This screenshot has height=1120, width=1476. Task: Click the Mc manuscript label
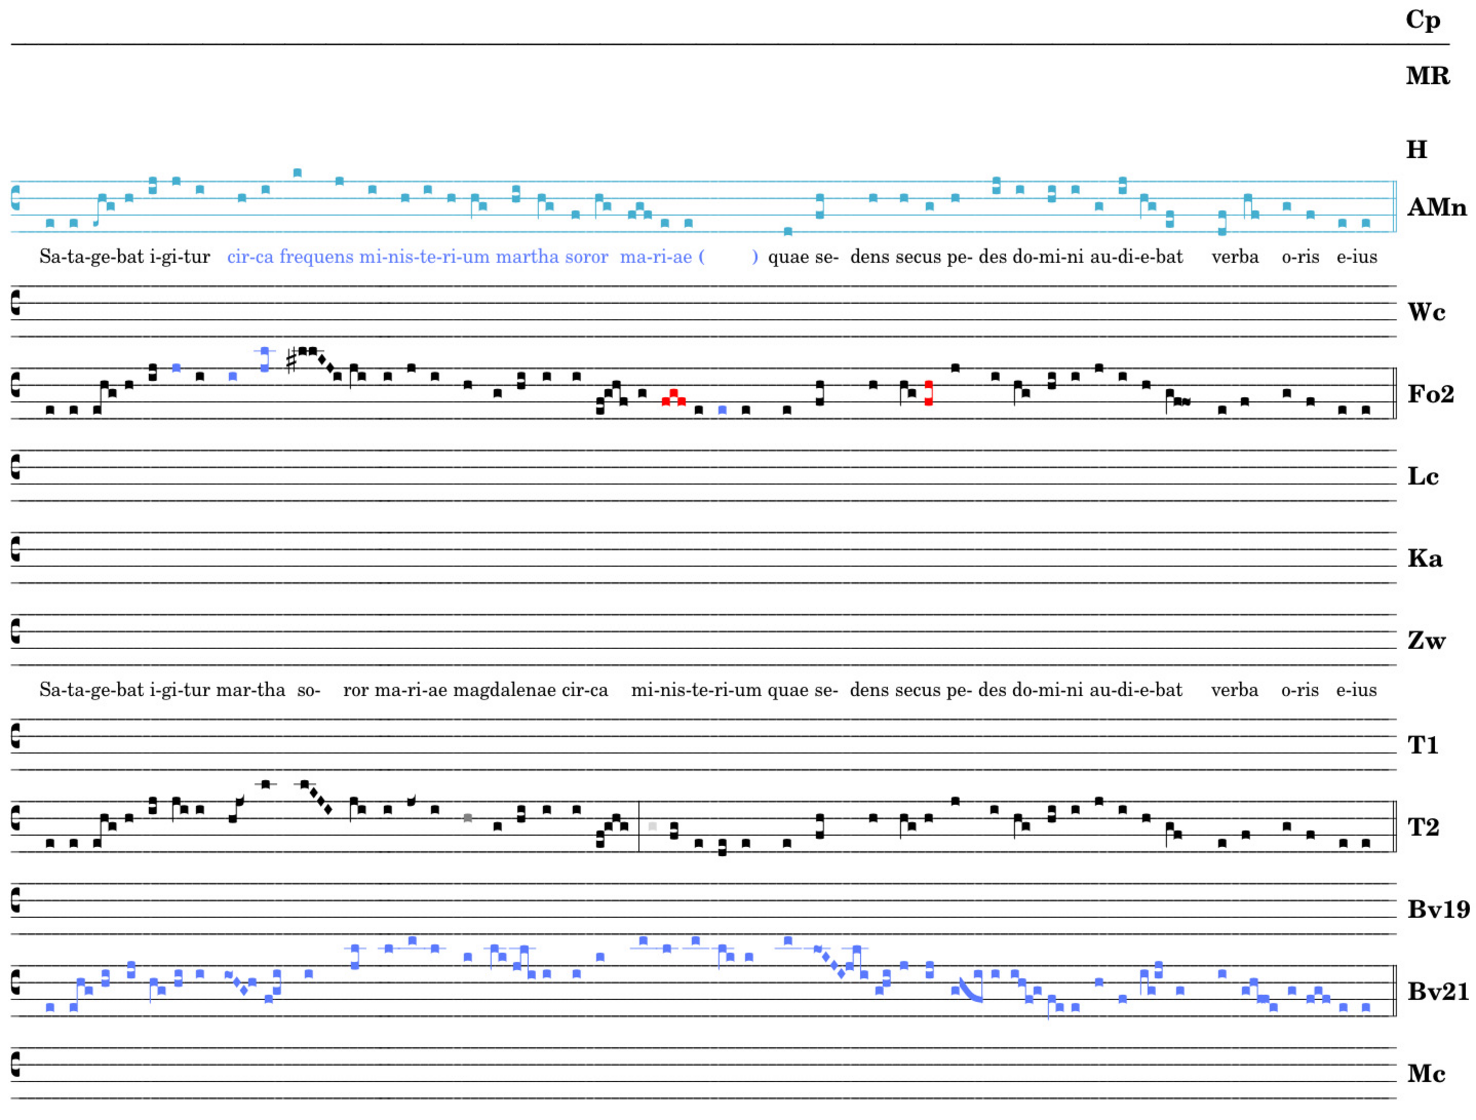click(x=1426, y=1074)
